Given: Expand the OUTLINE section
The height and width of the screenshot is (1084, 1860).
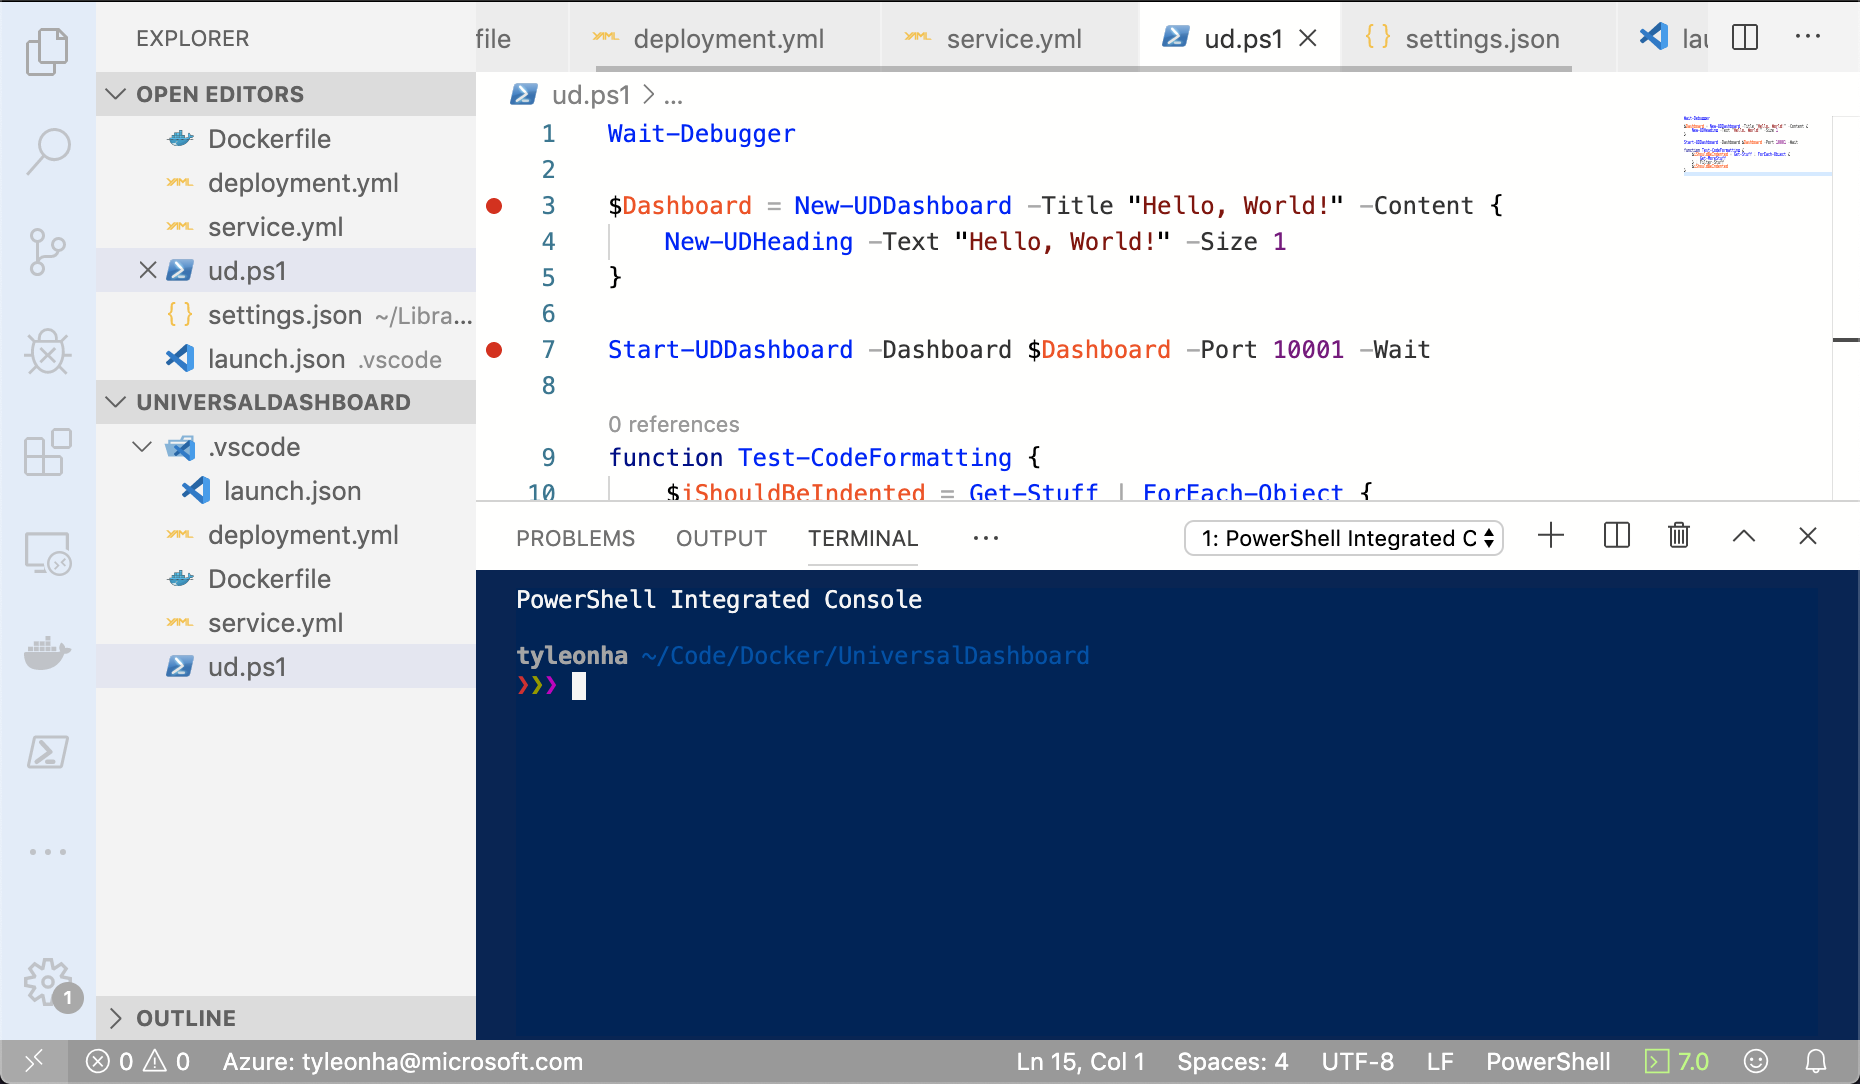Looking at the screenshot, I should point(186,1018).
